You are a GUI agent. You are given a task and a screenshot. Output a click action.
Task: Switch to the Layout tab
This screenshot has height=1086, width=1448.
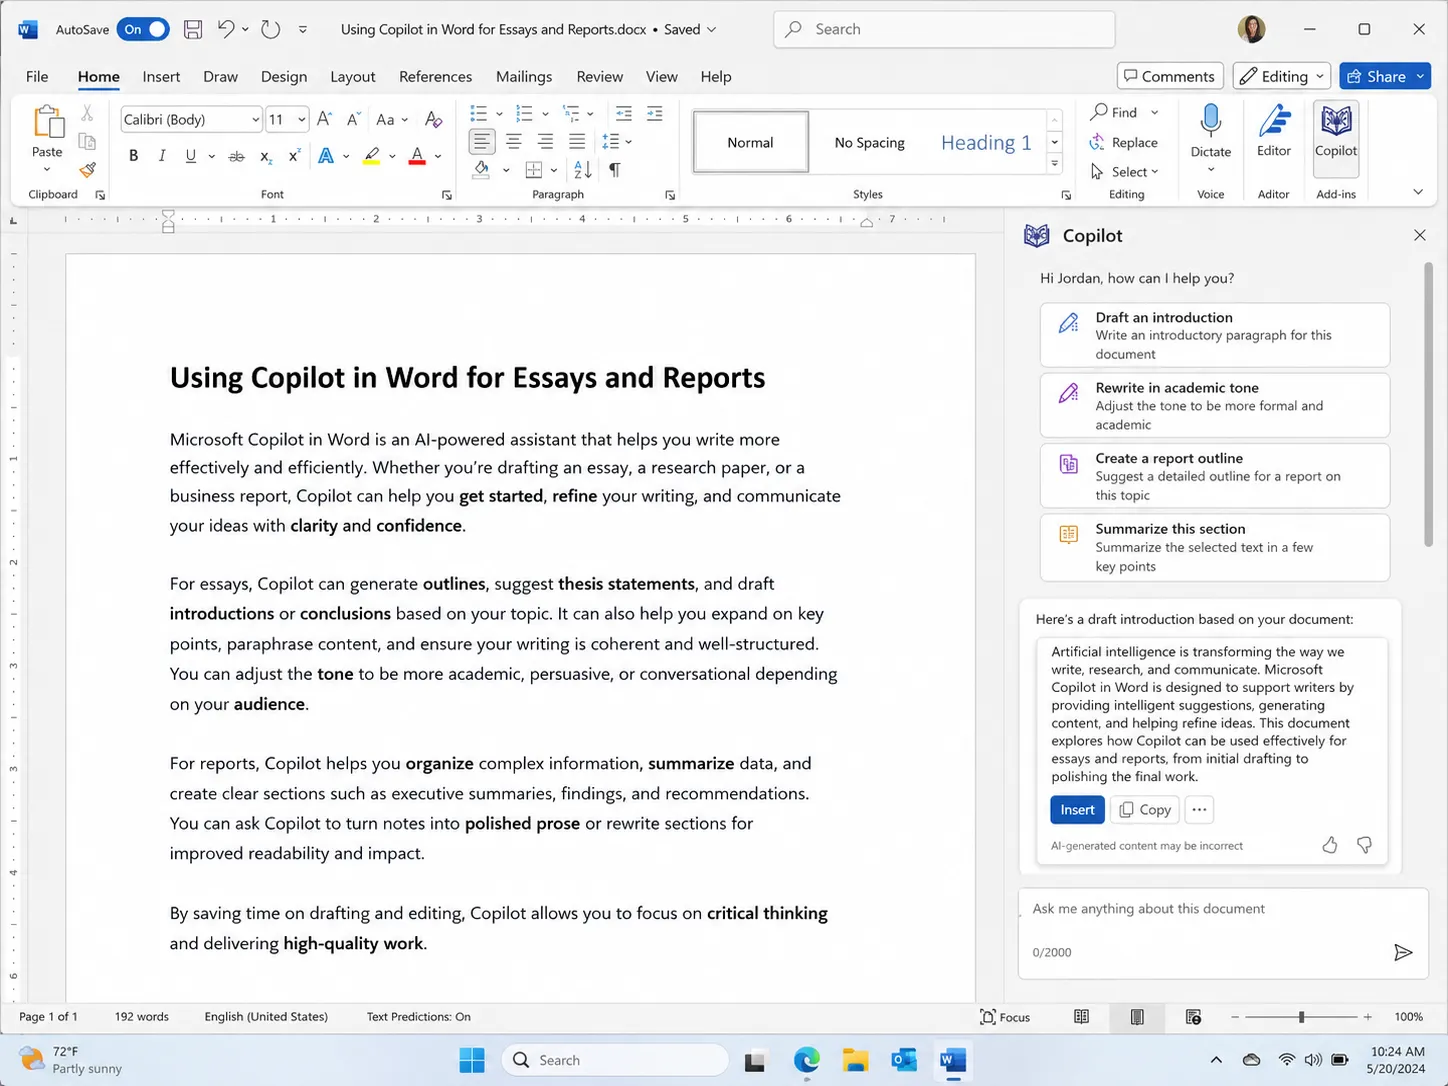(x=353, y=76)
